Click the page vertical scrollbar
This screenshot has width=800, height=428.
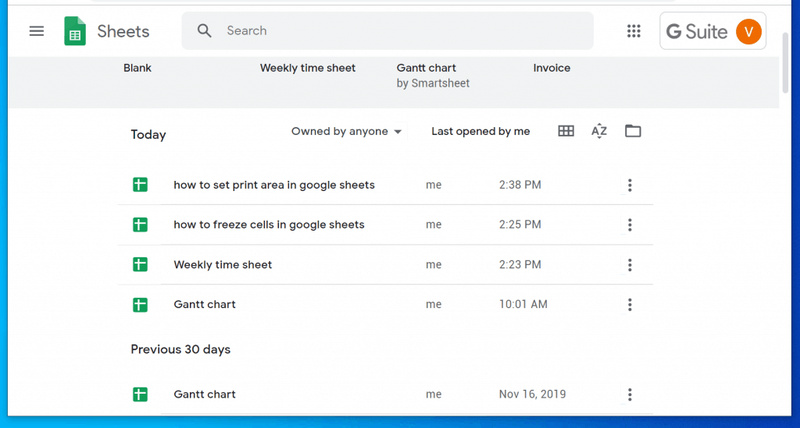coord(786,63)
